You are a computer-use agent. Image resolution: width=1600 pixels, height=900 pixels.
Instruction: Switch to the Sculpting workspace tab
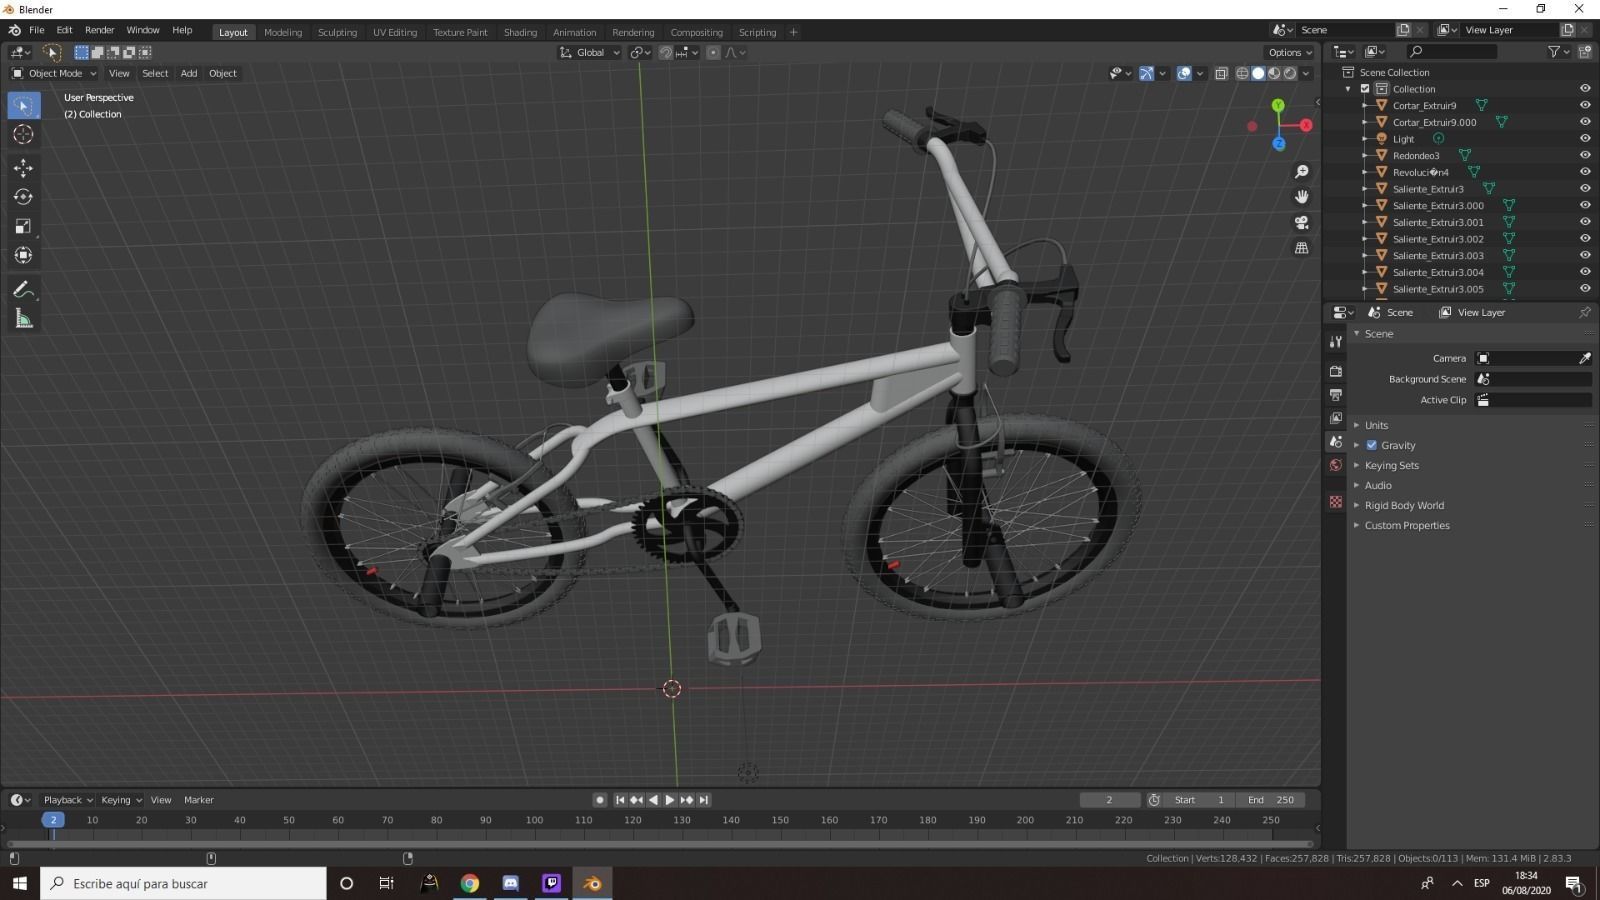click(337, 32)
